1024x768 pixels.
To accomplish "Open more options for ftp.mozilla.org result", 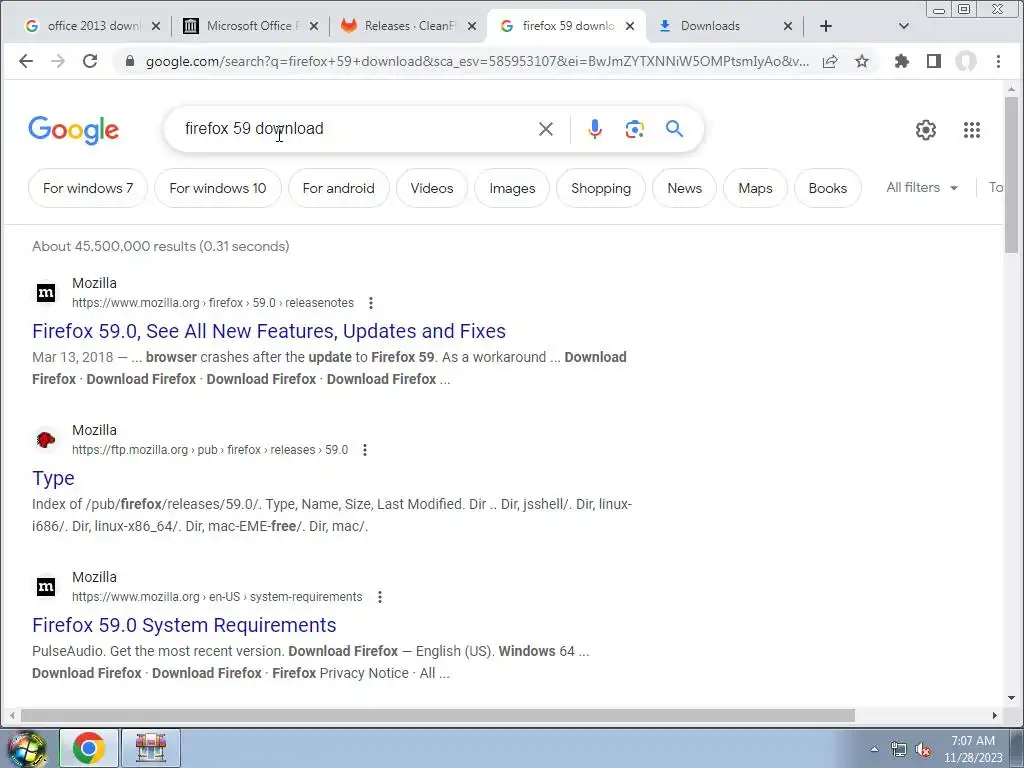I will [365, 450].
